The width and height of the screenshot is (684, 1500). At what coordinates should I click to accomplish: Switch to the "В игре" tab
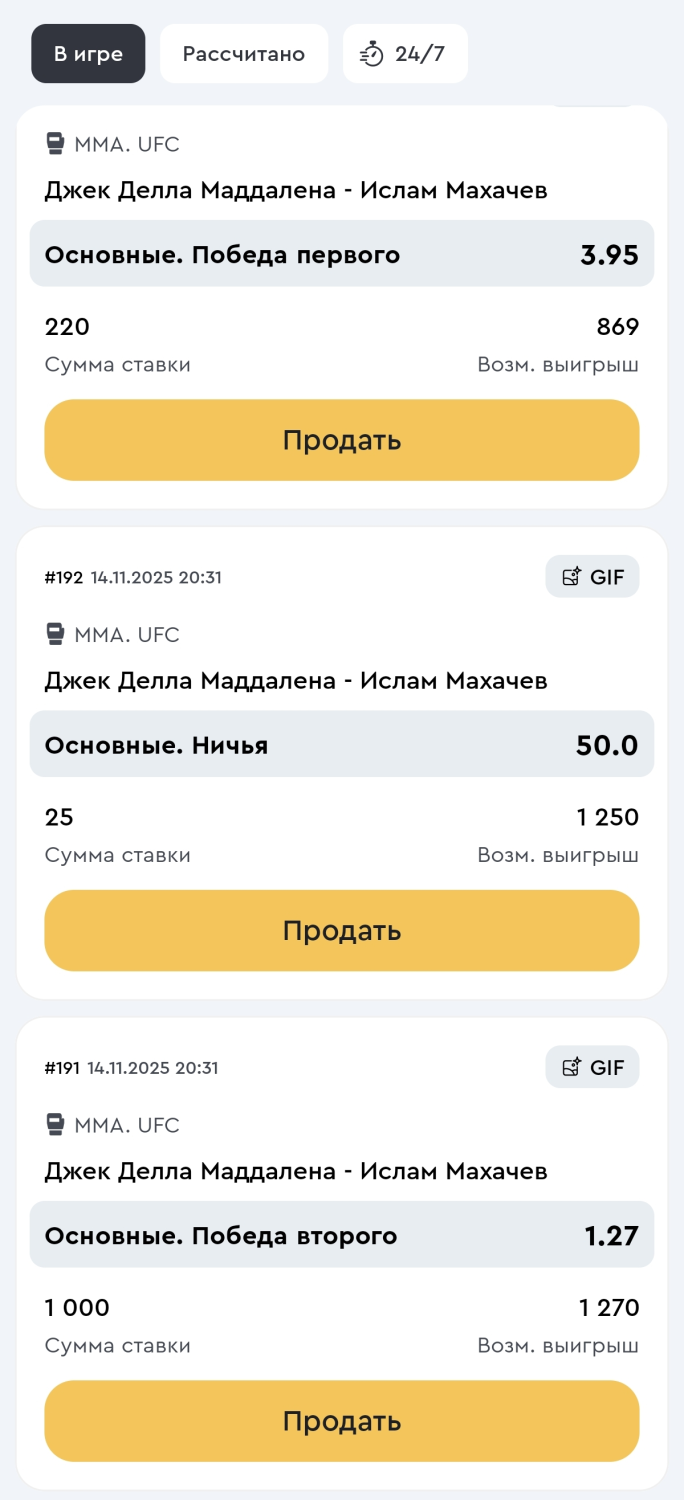88,54
